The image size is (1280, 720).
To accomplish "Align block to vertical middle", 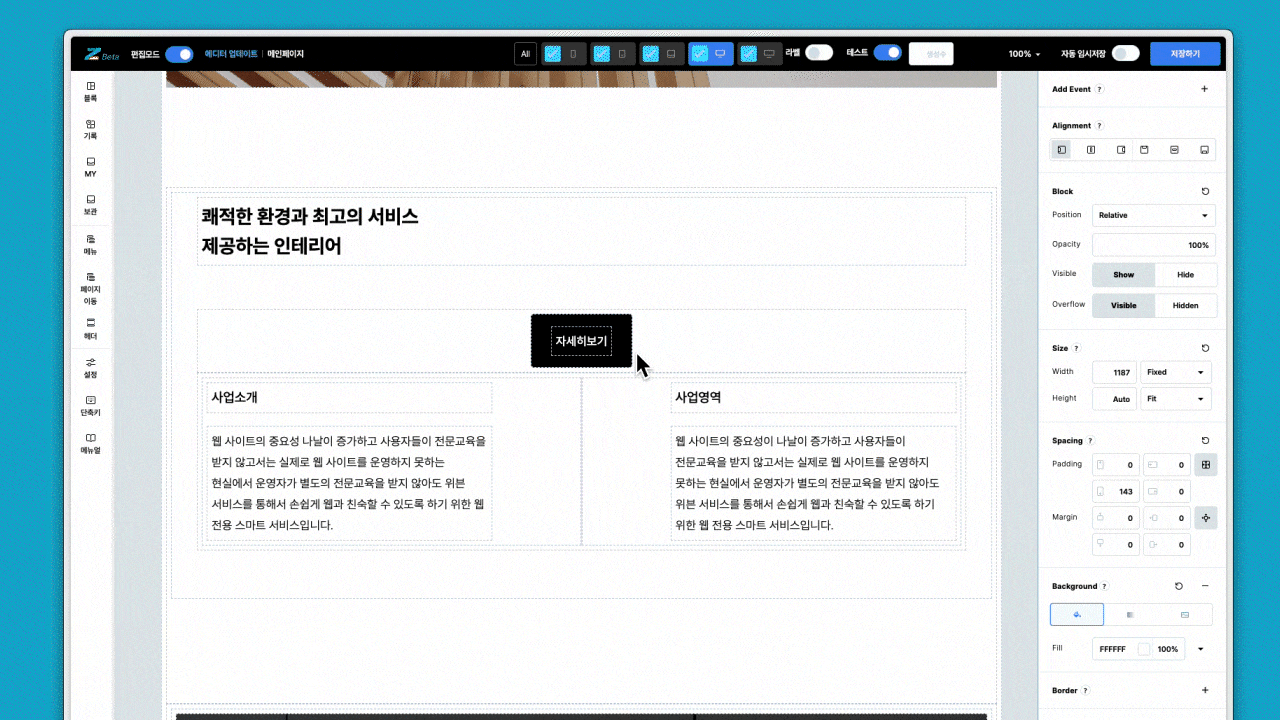I will [x=1174, y=150].
